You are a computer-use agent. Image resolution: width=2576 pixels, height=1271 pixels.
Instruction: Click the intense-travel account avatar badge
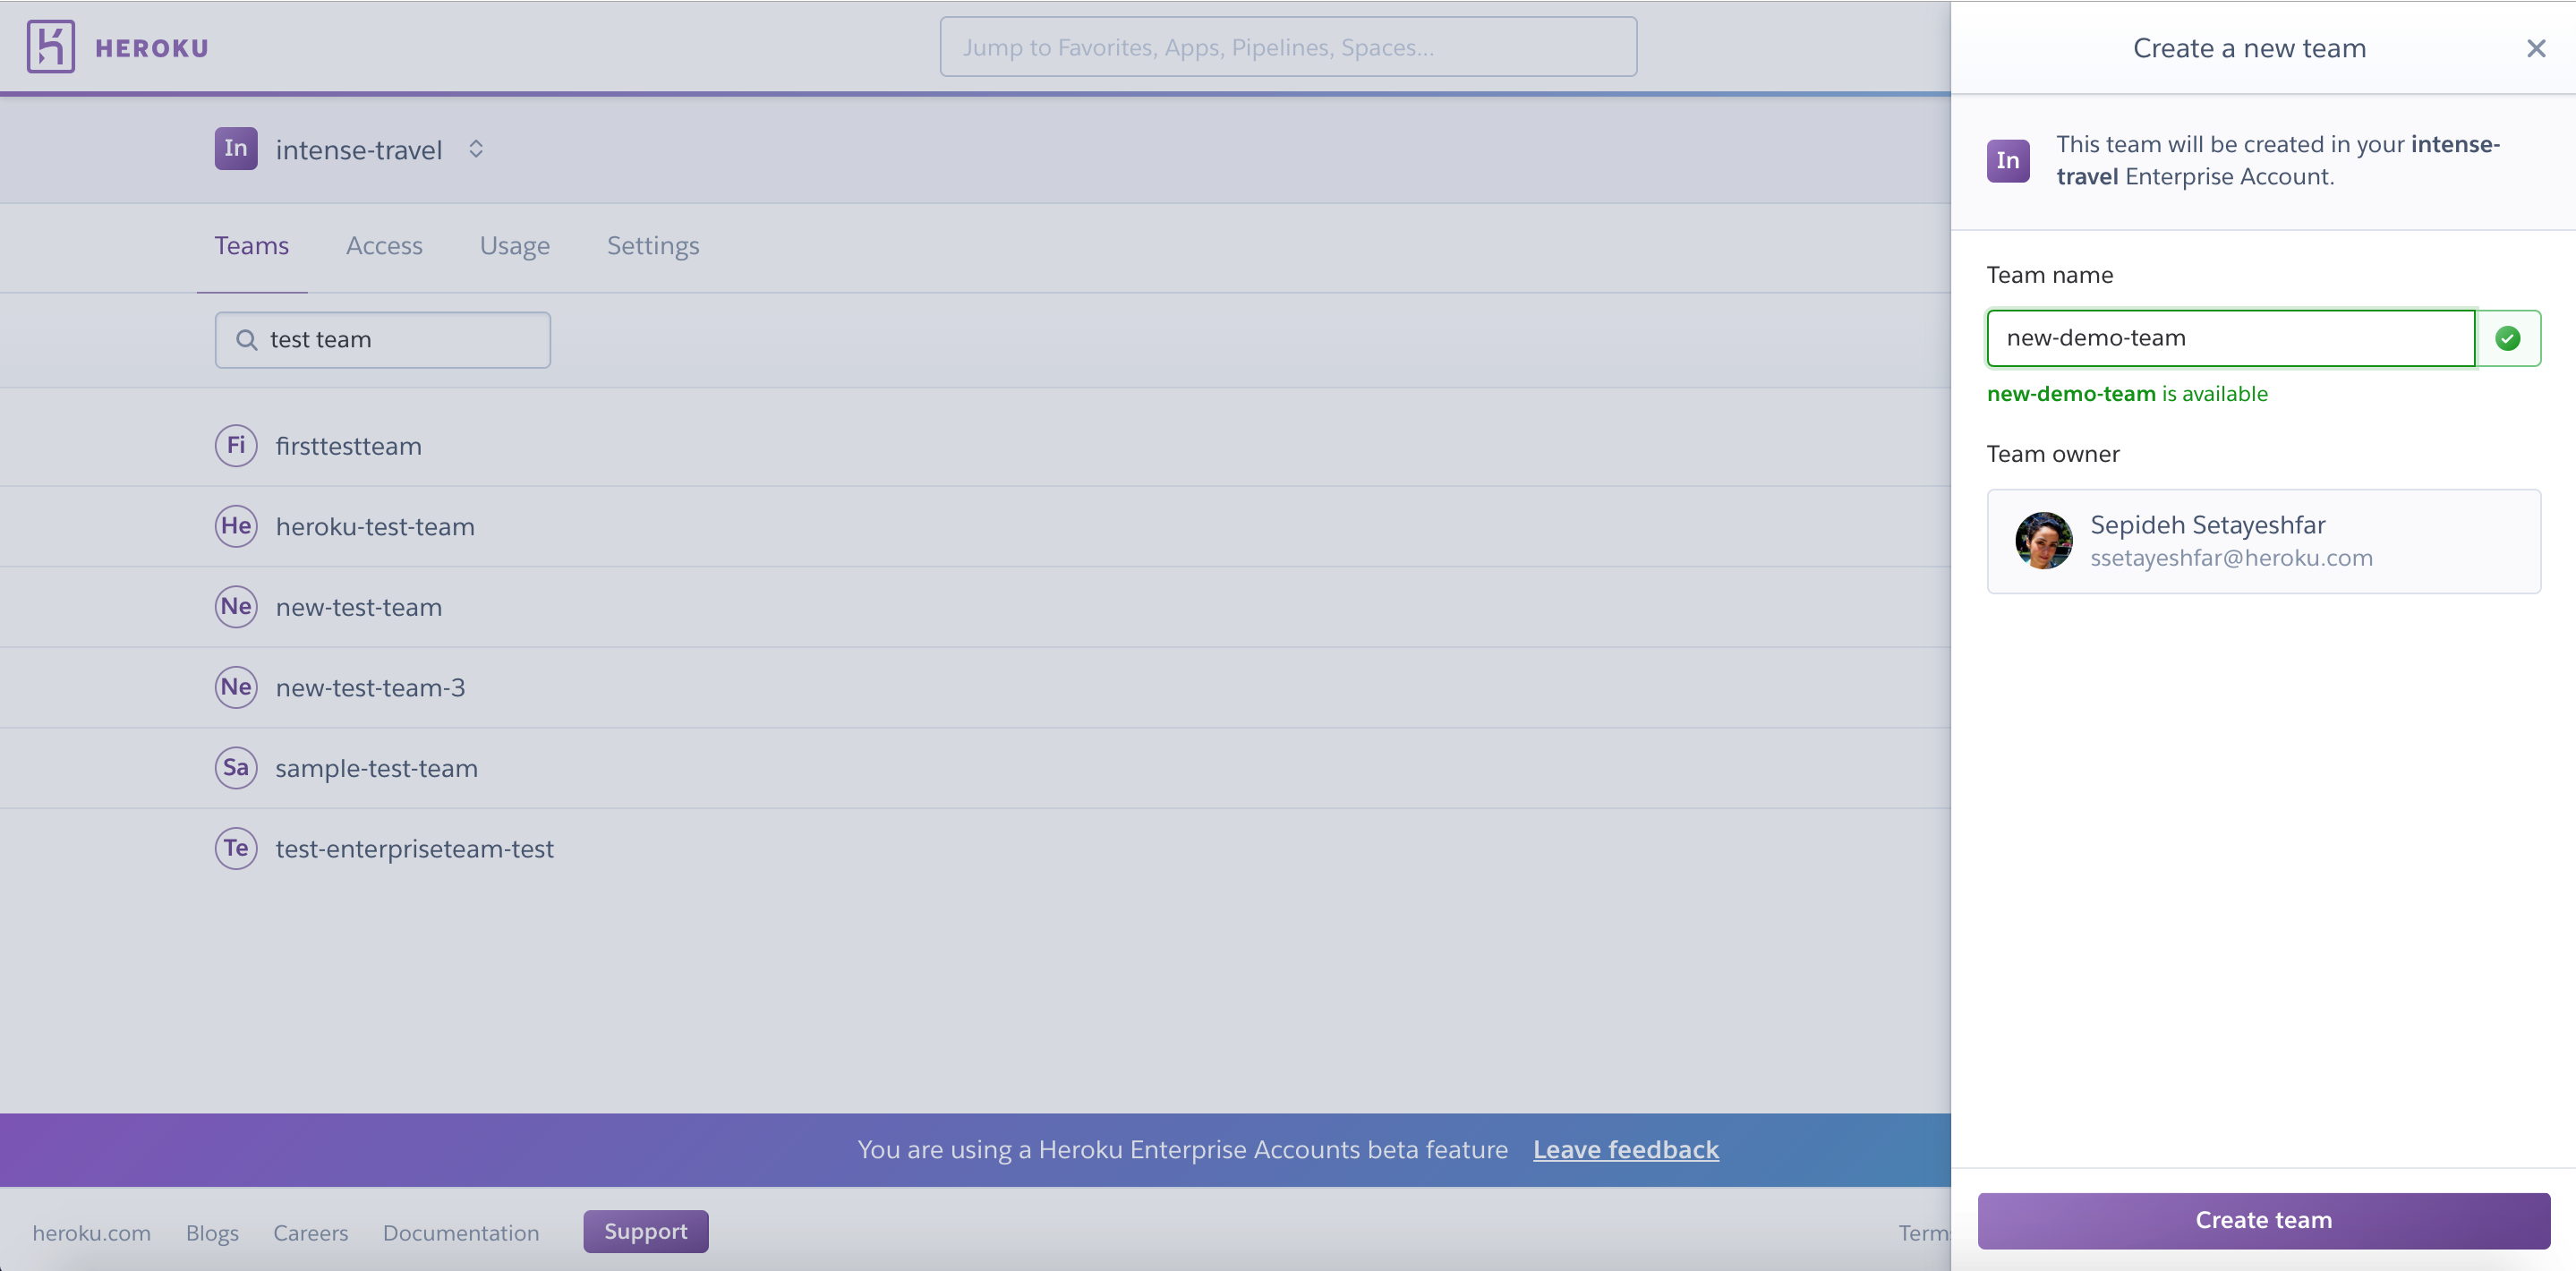pyautogui.click(x=236, y=149)
